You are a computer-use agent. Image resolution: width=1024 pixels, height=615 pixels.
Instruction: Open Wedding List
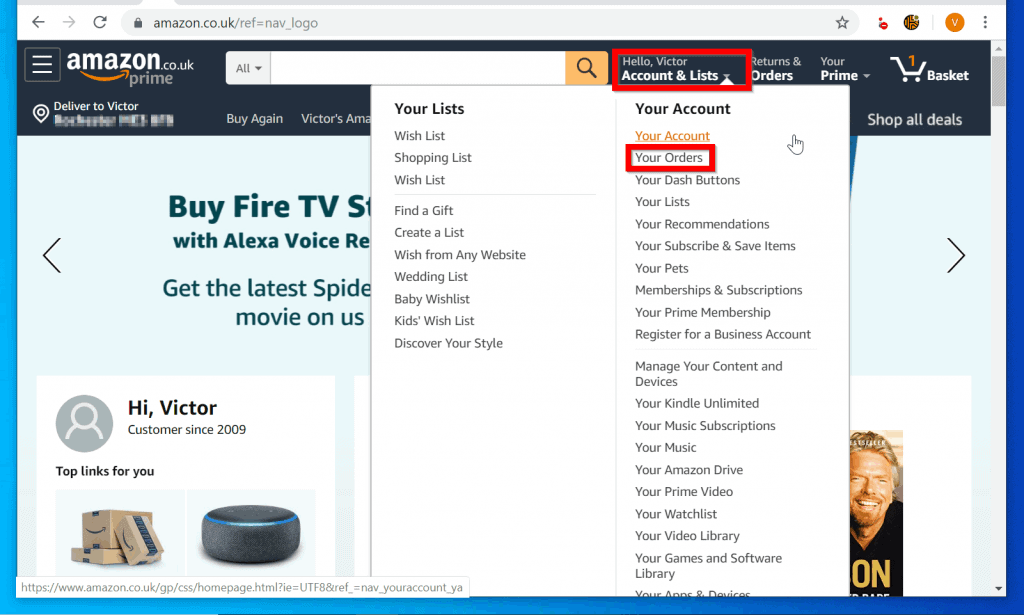tap(431, 277)
